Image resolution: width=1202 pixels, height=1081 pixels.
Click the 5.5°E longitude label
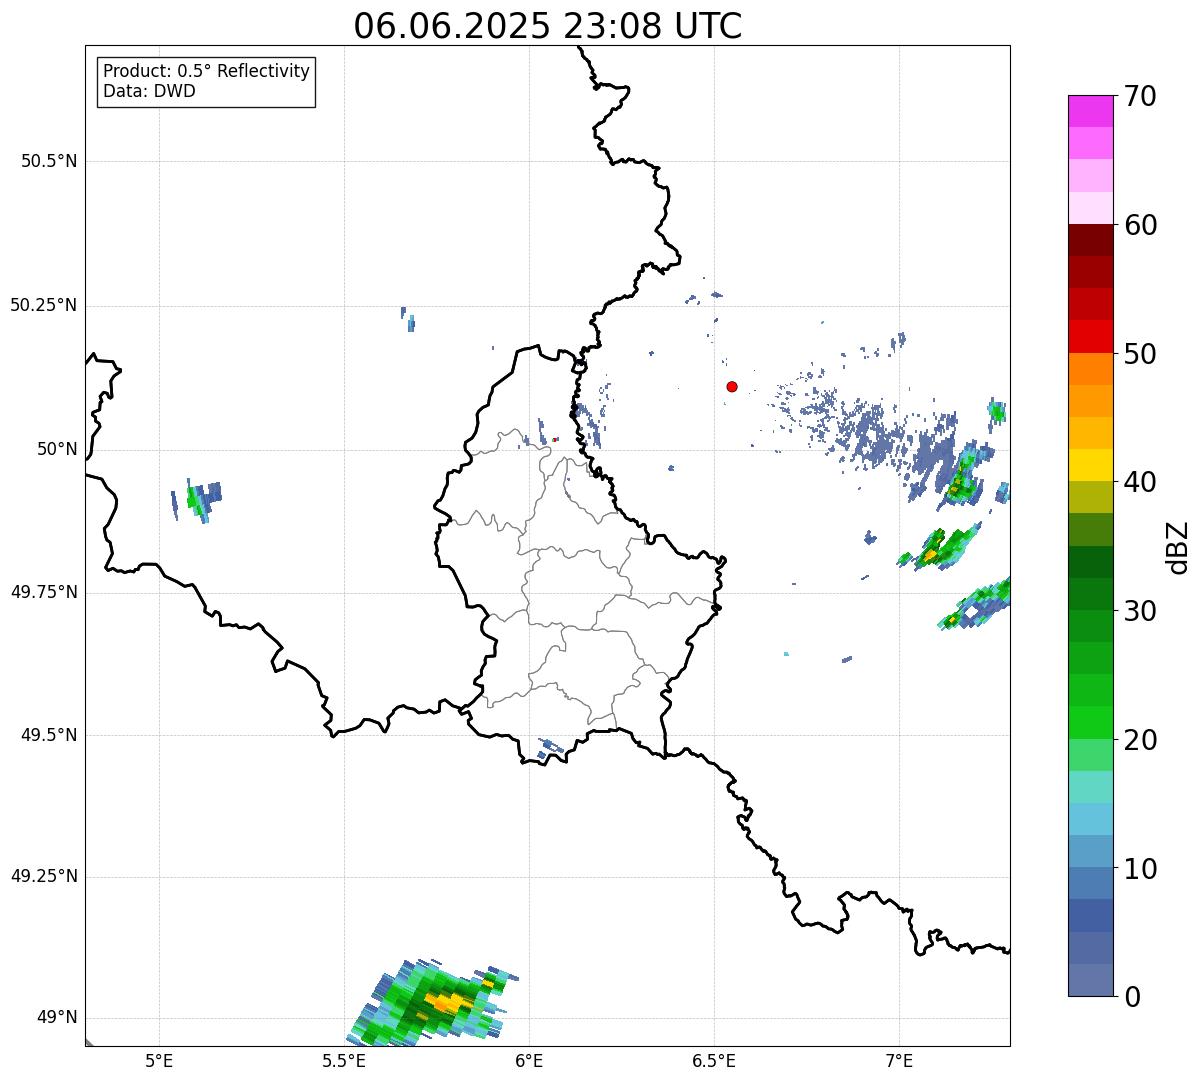pyautogui.click(x=344, y=1060)
